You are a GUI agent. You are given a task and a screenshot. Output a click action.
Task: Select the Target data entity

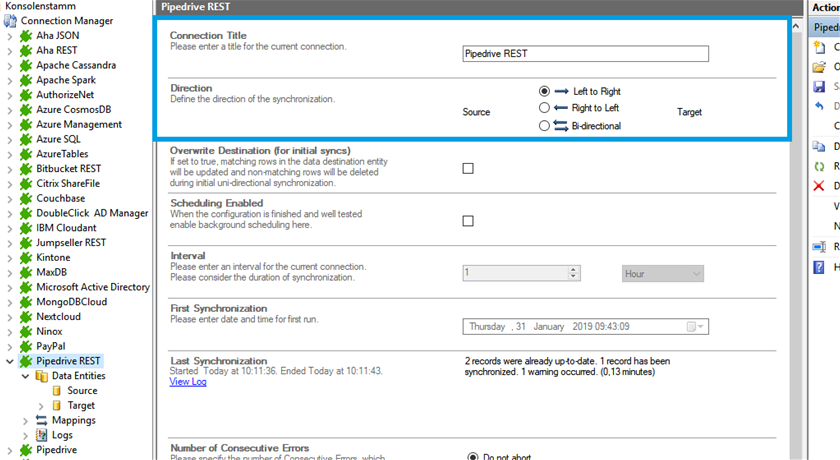[81, 406]
